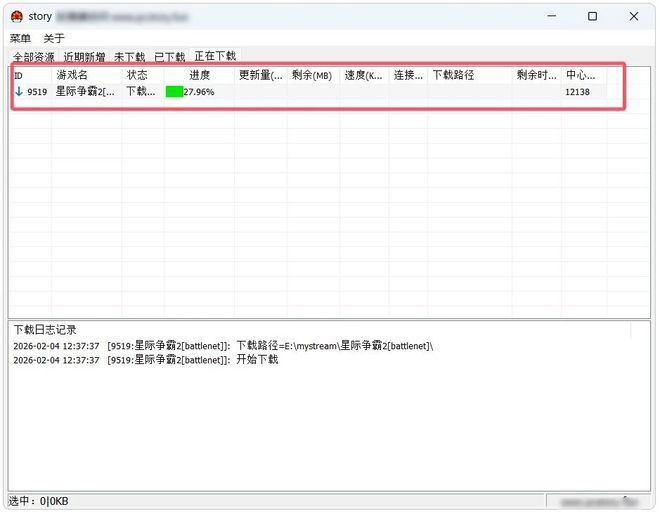Minimize the story window
The image size is (660, 514).
click(x=552, y=16)
